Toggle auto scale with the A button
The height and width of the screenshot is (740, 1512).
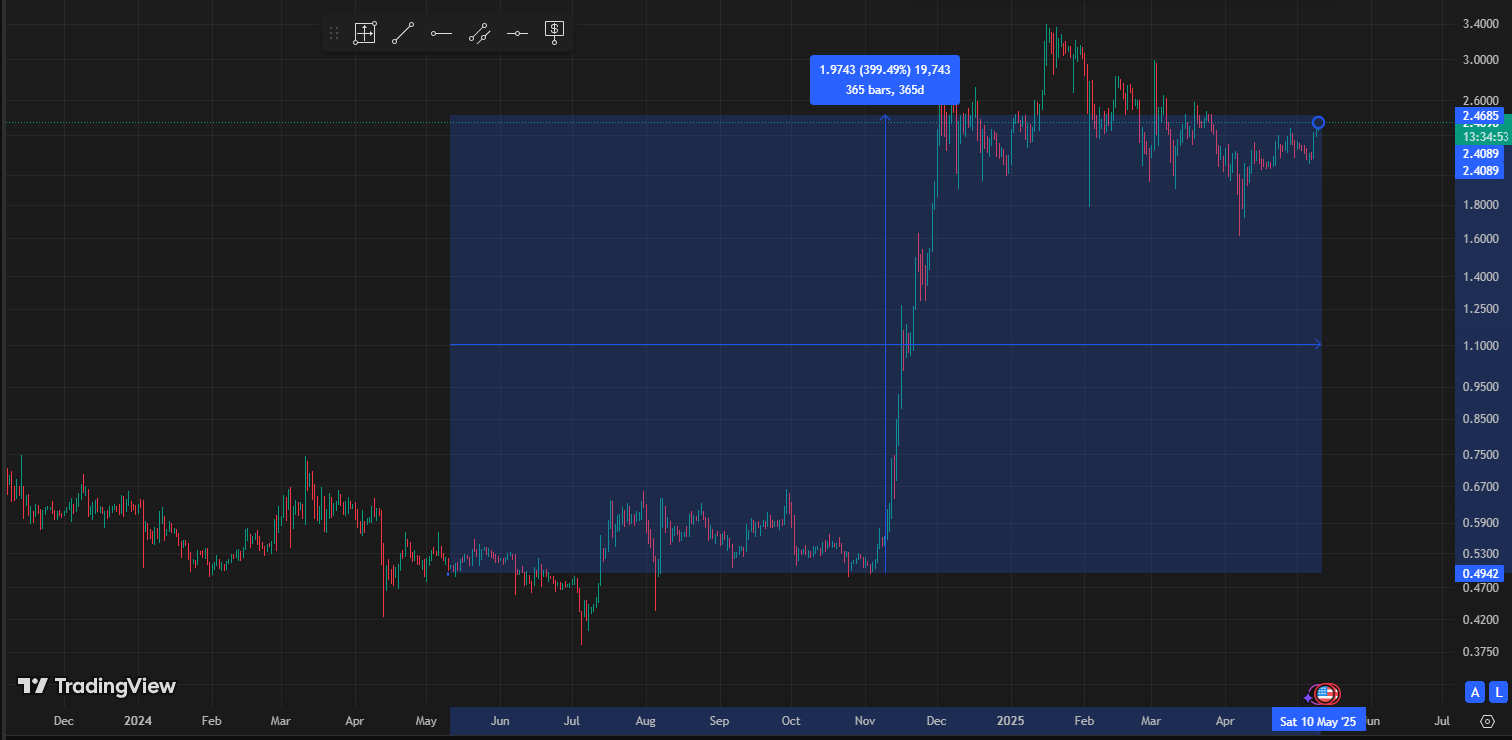tap(1474, 691)
